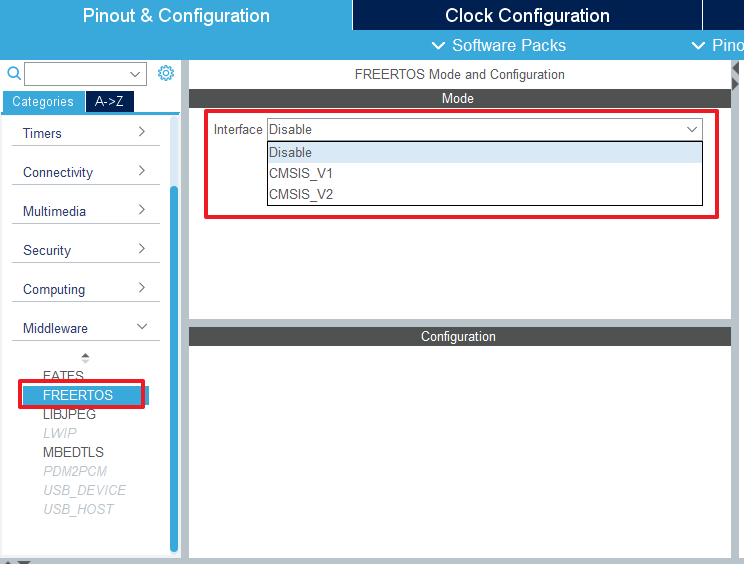The height and width of the screenshot is (564, 744).
Task: Expand the Multimedia category
Action: coord(85,211)
